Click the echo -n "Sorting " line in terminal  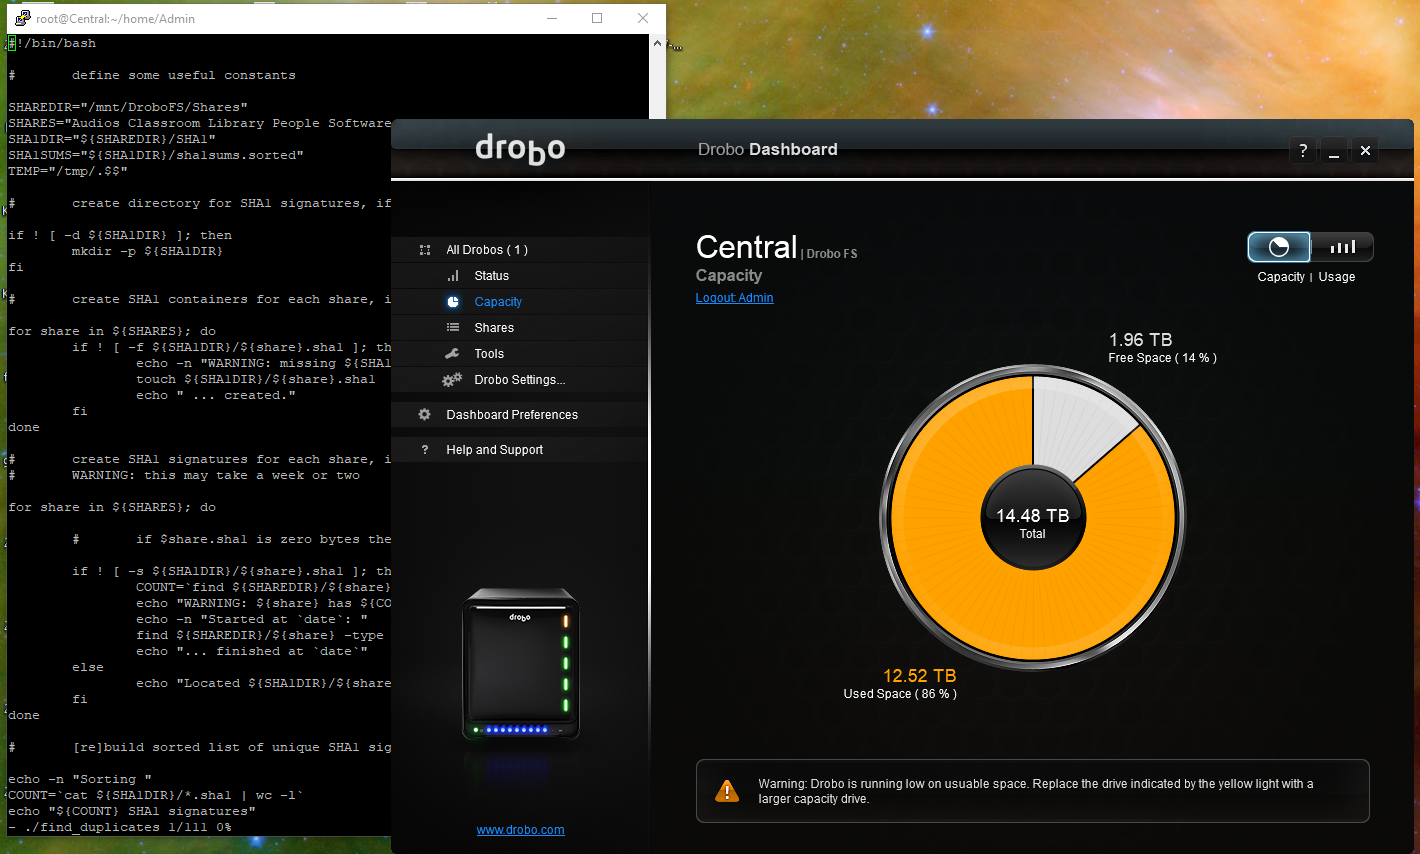(80, 779)
